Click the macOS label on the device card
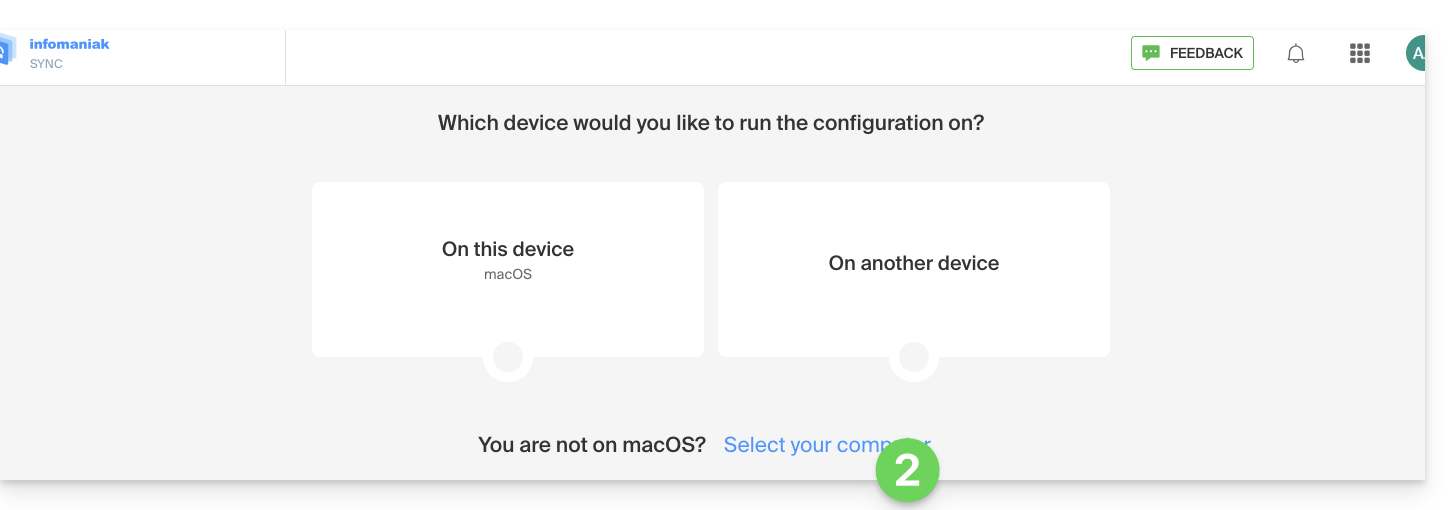The height and width of the screenshot is (510, 1455). [508, 274]
